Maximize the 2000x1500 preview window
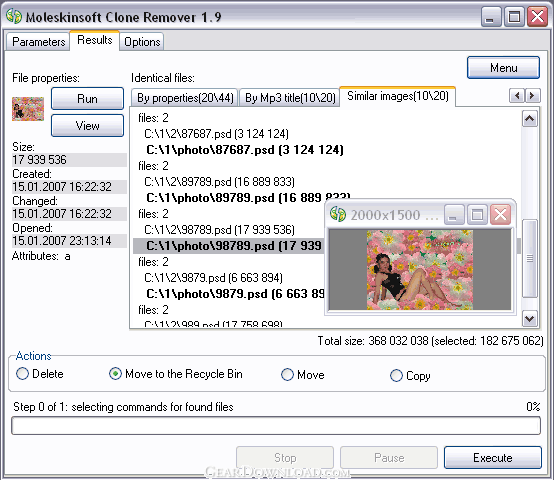This screenshot has width=554, height=480. [x=477, y=214]
